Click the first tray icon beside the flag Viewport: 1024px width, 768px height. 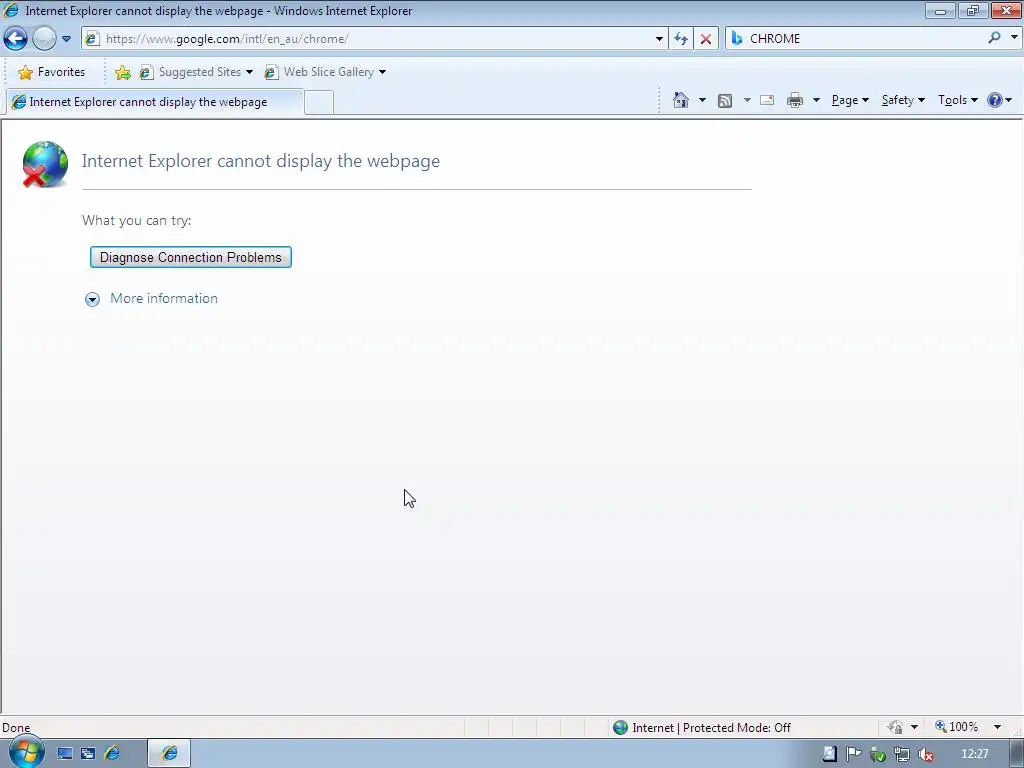[829, 754]
